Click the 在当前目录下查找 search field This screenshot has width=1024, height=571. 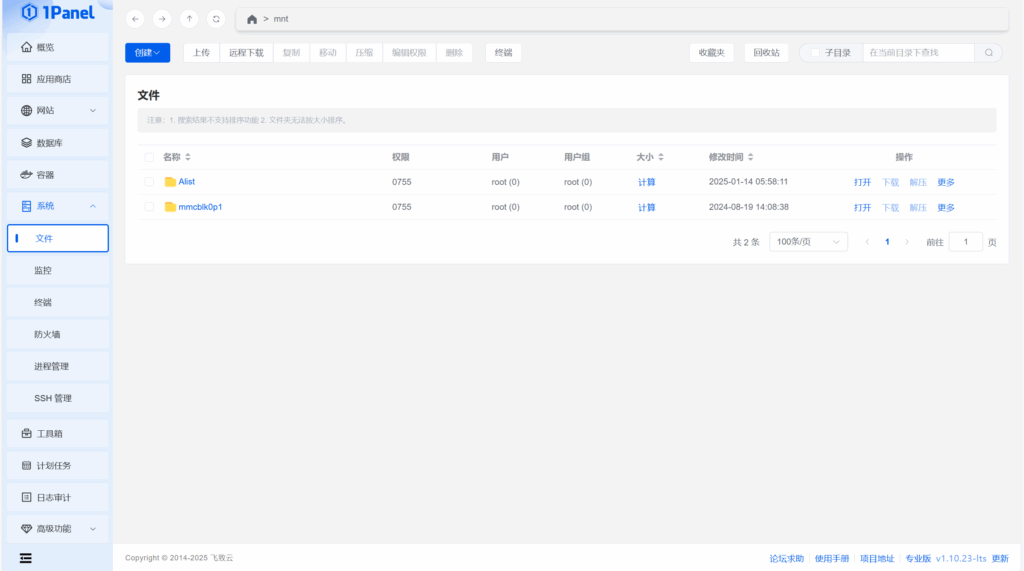(x=917, y=53)
